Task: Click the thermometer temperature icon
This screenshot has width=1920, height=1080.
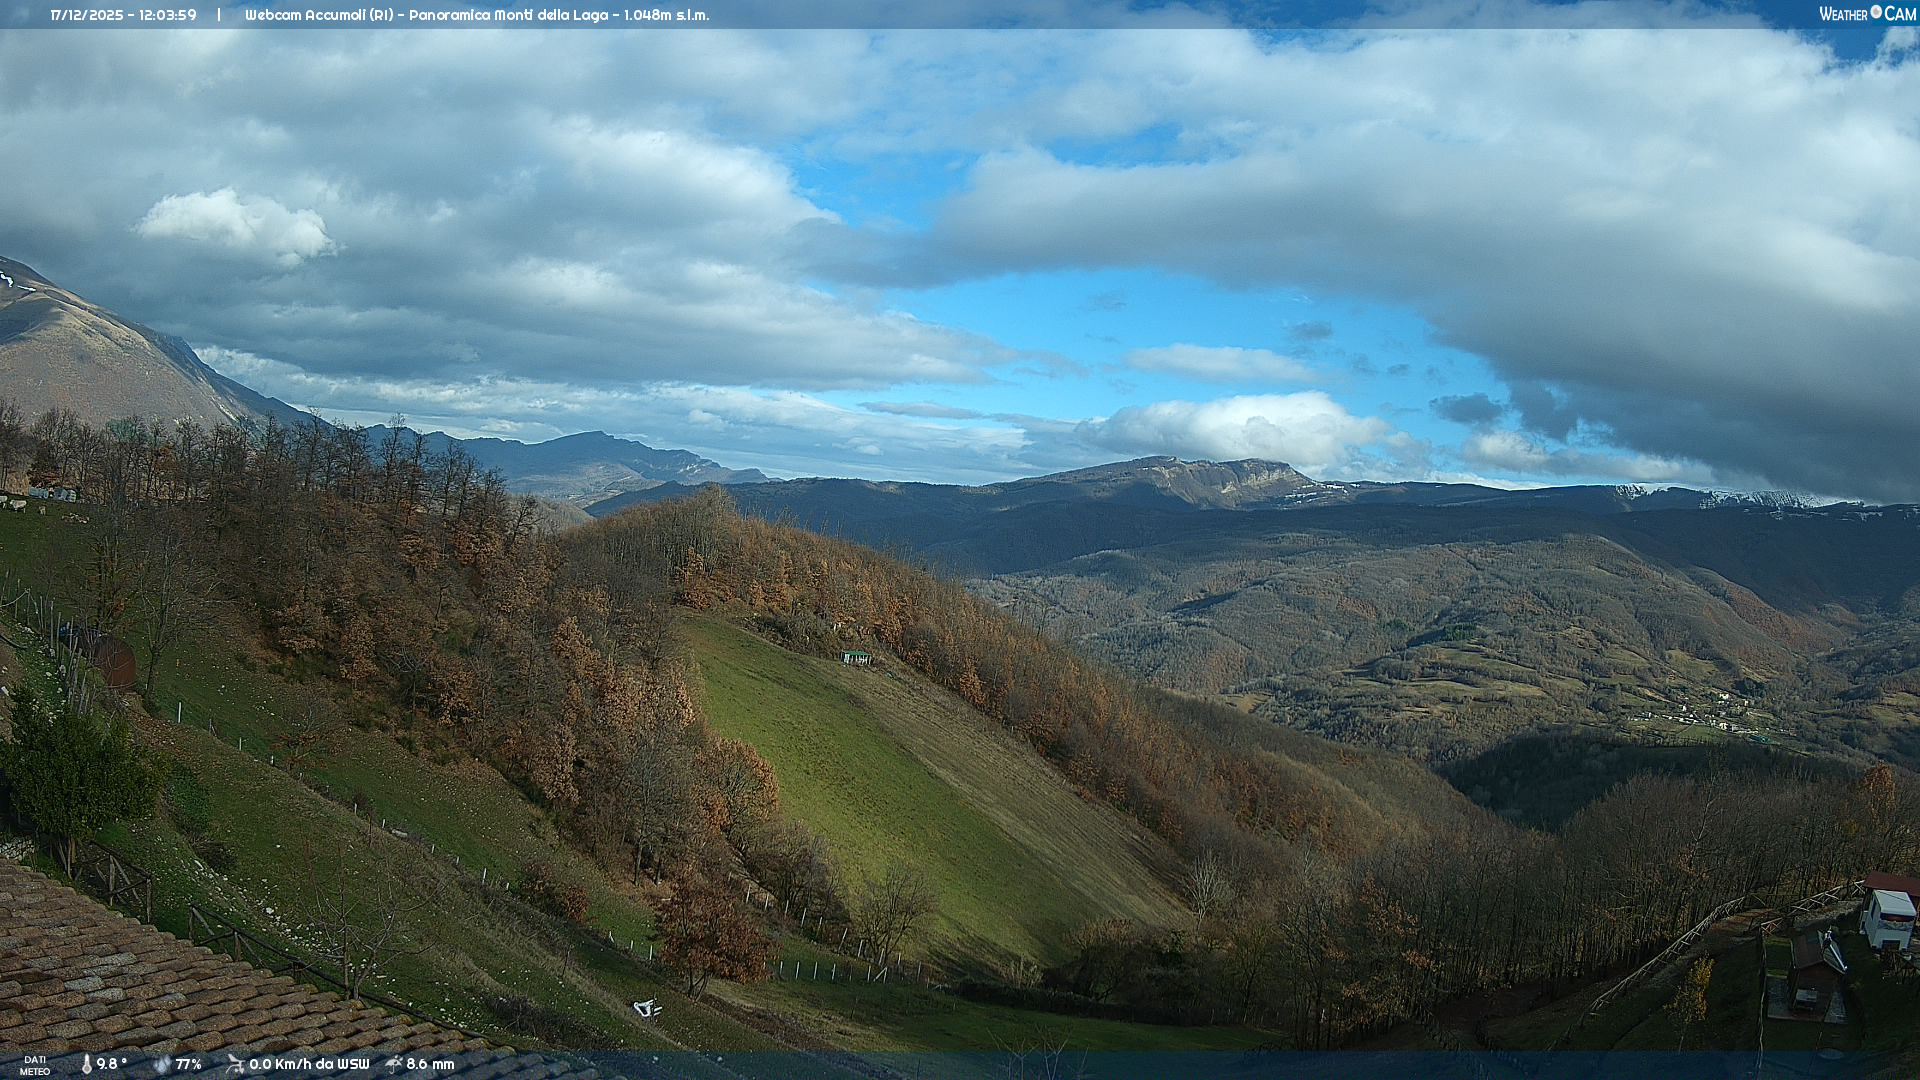Action: (87, 1064)
